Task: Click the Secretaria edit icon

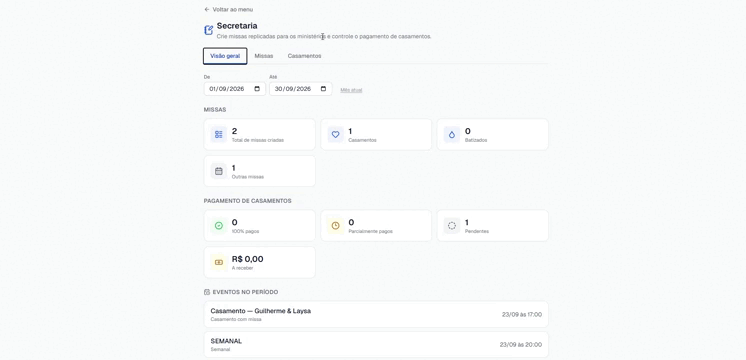Action: [x=208, y=30]
